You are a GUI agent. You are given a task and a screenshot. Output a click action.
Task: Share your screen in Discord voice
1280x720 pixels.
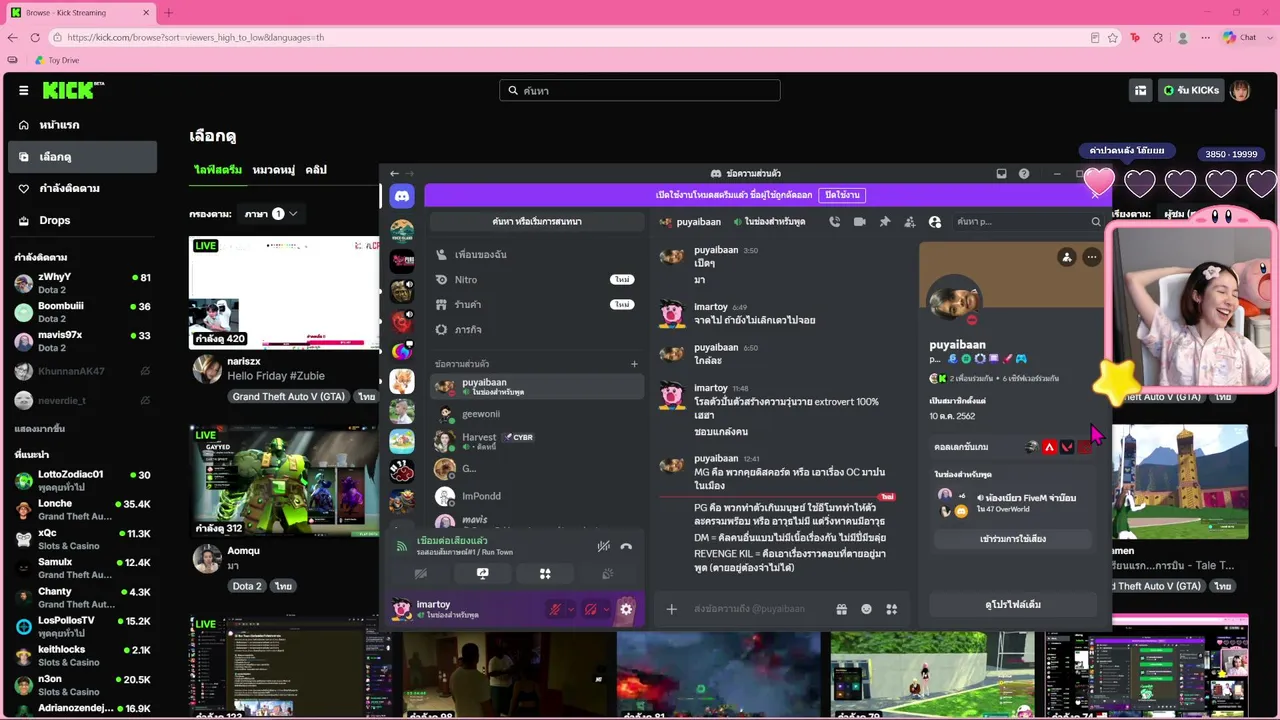483,574
